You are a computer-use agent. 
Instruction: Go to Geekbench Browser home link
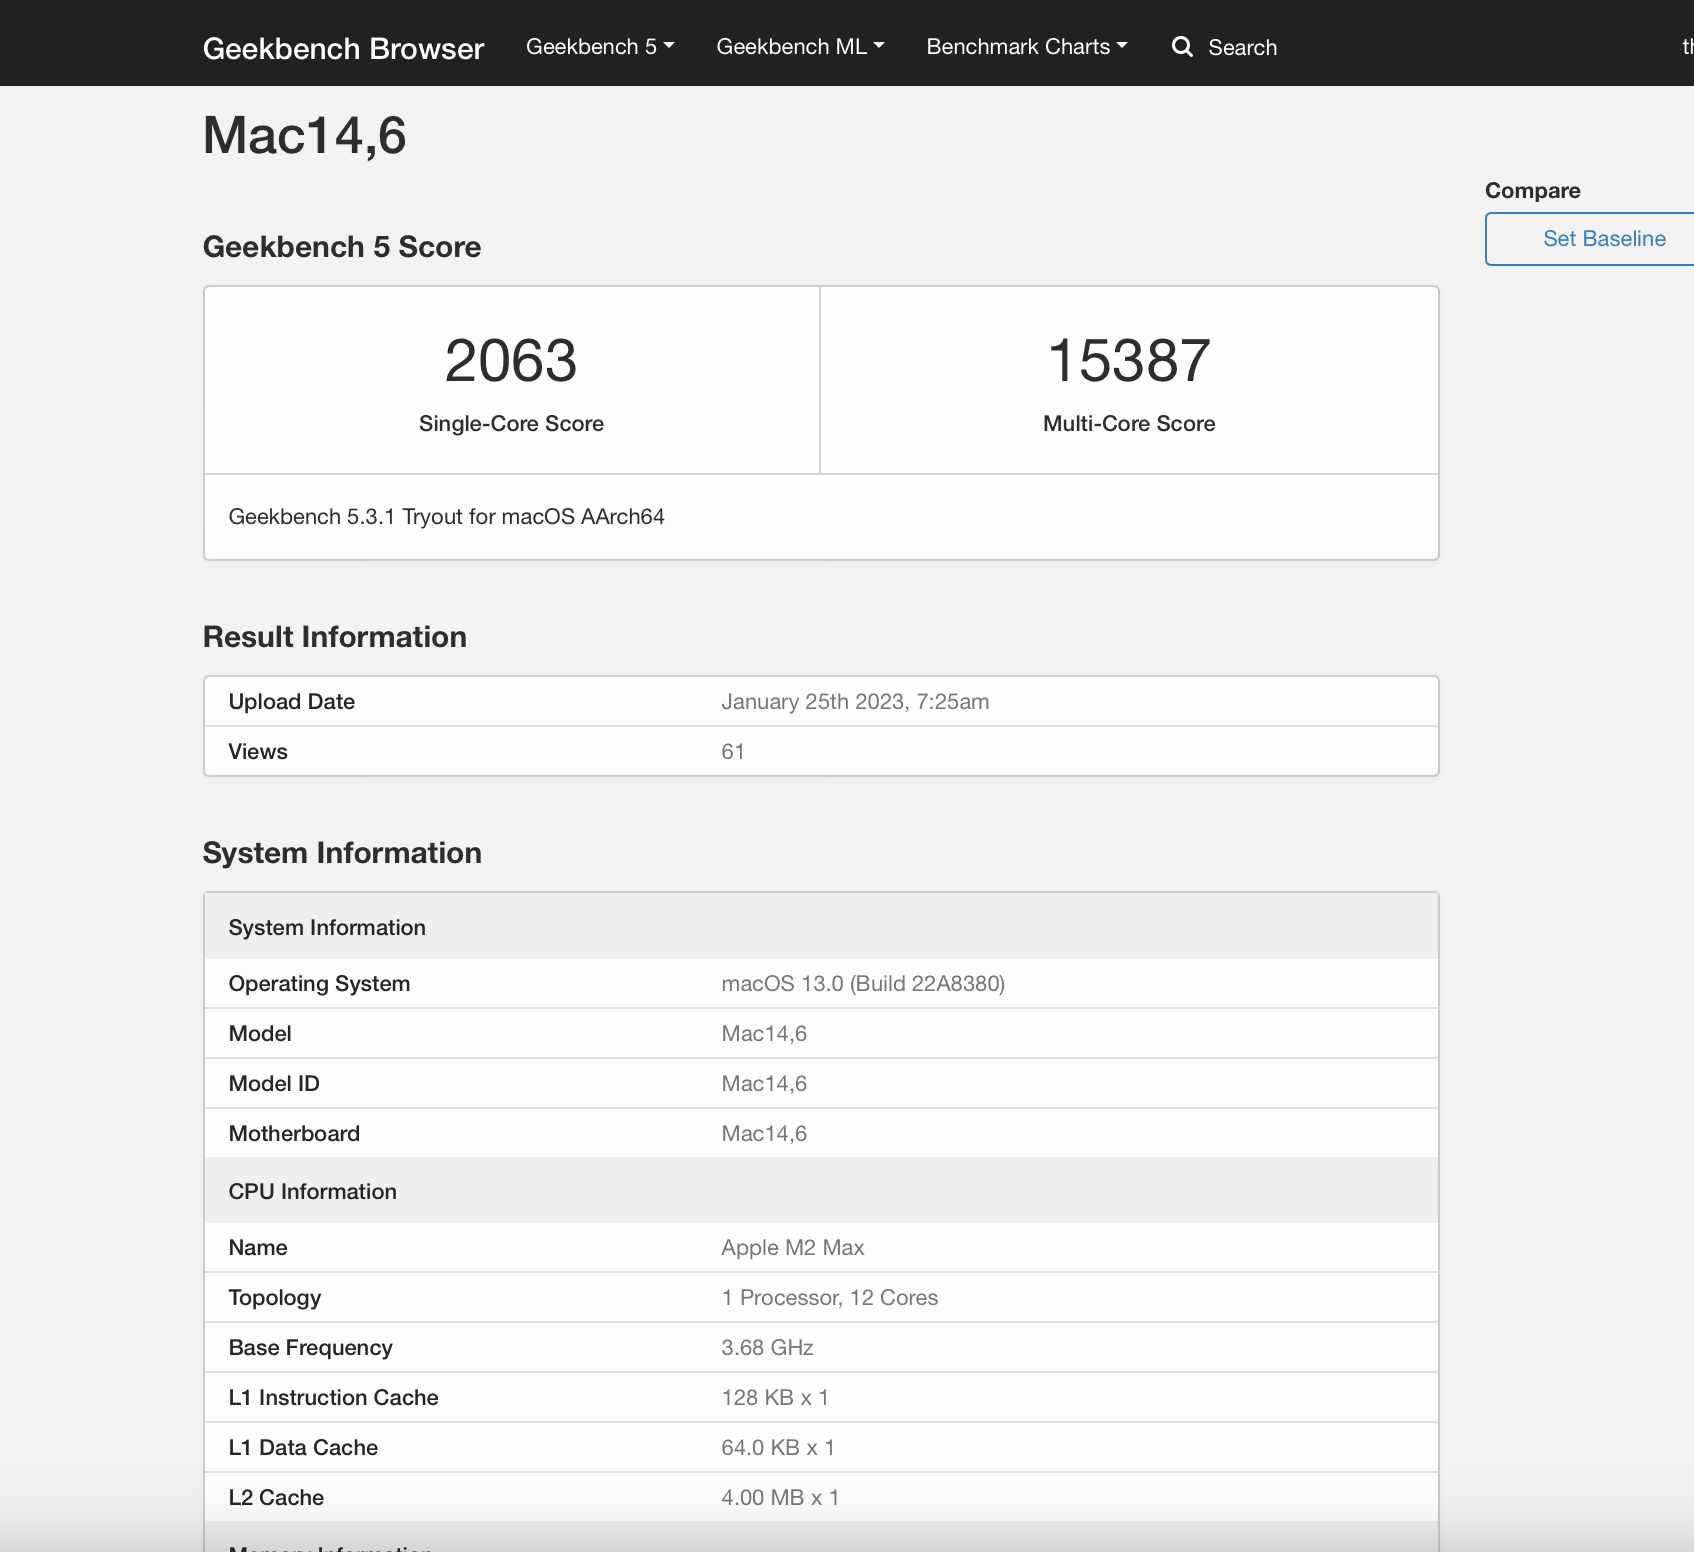point(343,48)
